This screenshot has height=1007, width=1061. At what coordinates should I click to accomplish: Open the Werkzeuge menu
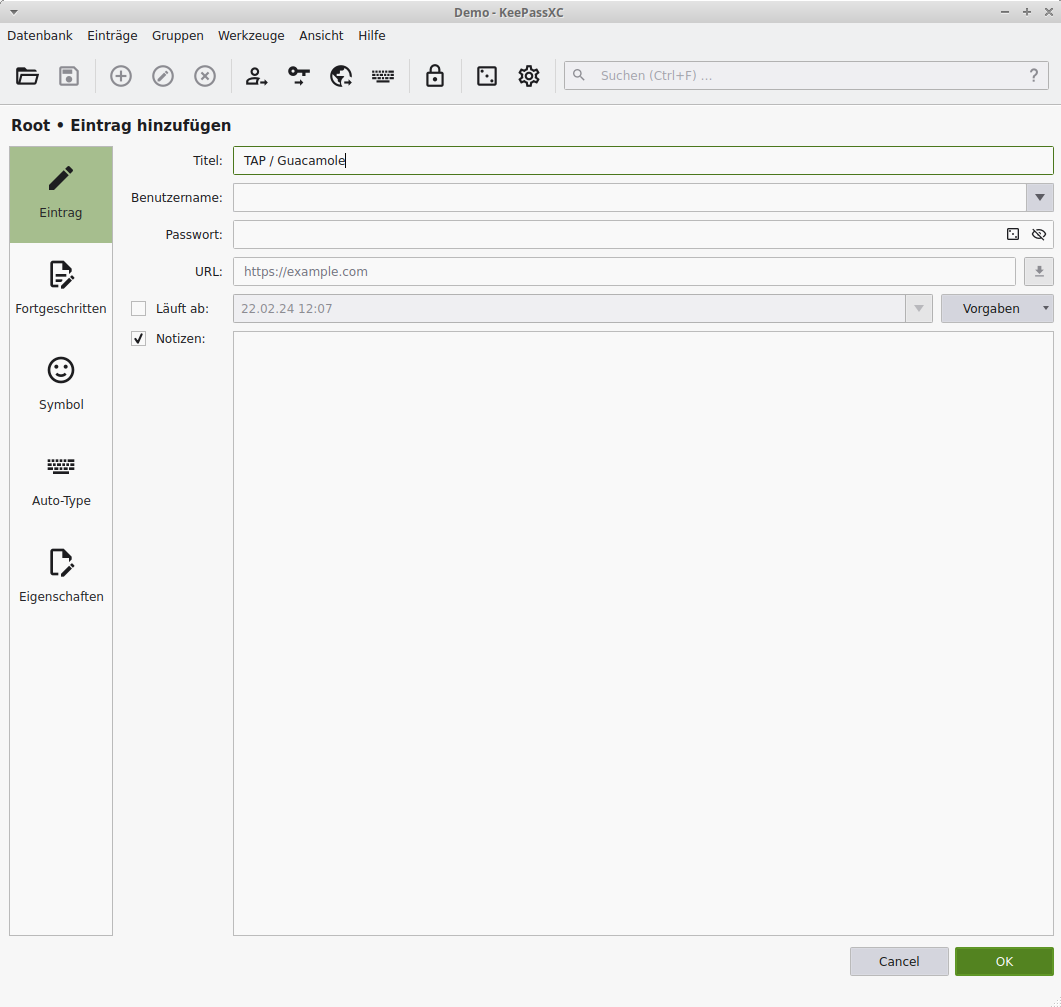point(251,35)
